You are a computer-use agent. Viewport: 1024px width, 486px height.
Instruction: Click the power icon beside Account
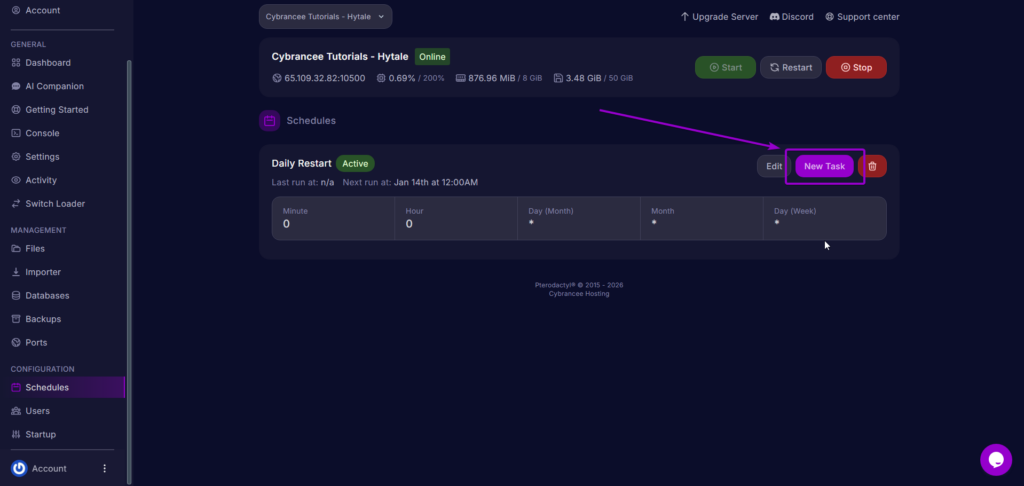click(x=19, y=468)
